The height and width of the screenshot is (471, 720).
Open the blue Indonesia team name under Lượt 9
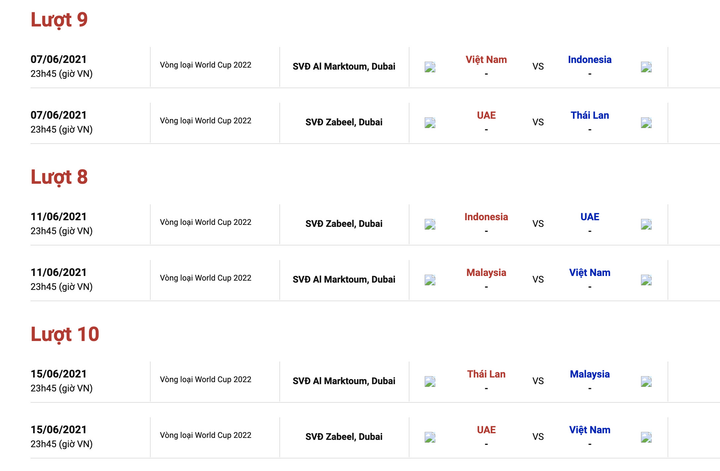590,60
